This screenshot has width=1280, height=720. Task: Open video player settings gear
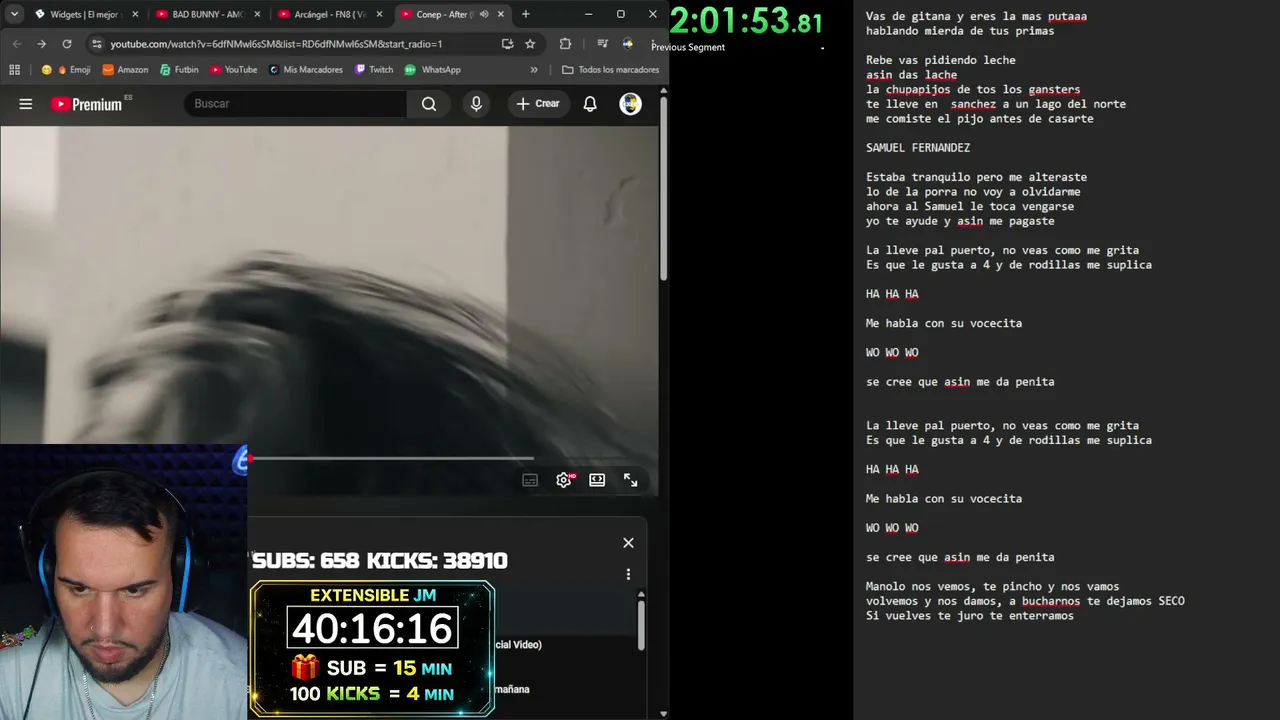tap(564, 480)
